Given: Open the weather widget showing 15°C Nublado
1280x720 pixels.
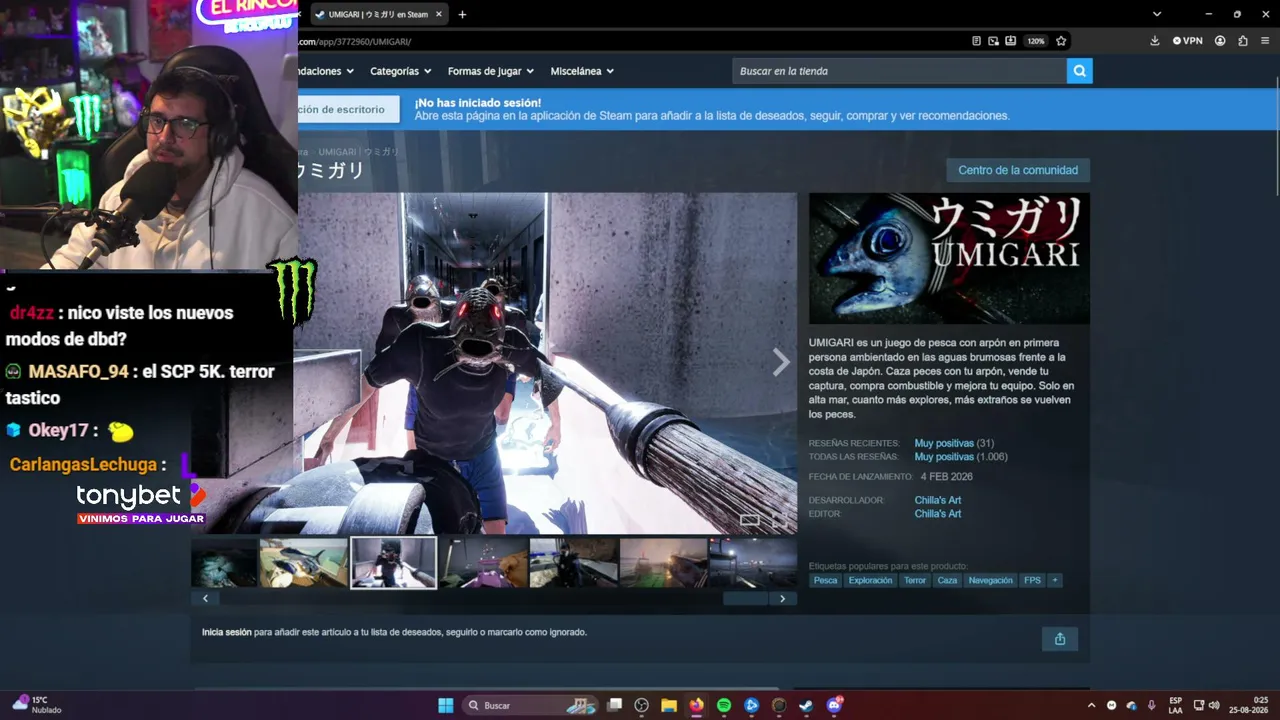Looking at the screenshot, I should coord(37,705).
